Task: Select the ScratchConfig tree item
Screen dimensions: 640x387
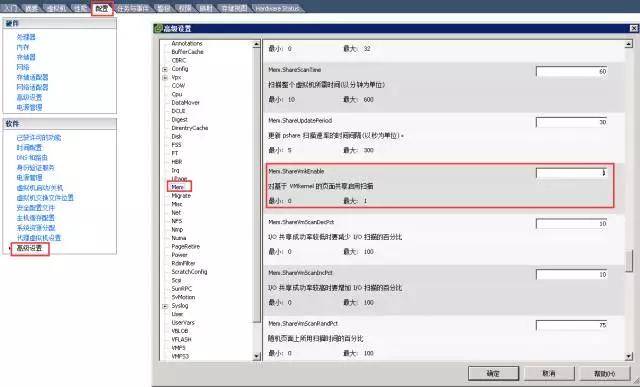Action: coord(189,272)
